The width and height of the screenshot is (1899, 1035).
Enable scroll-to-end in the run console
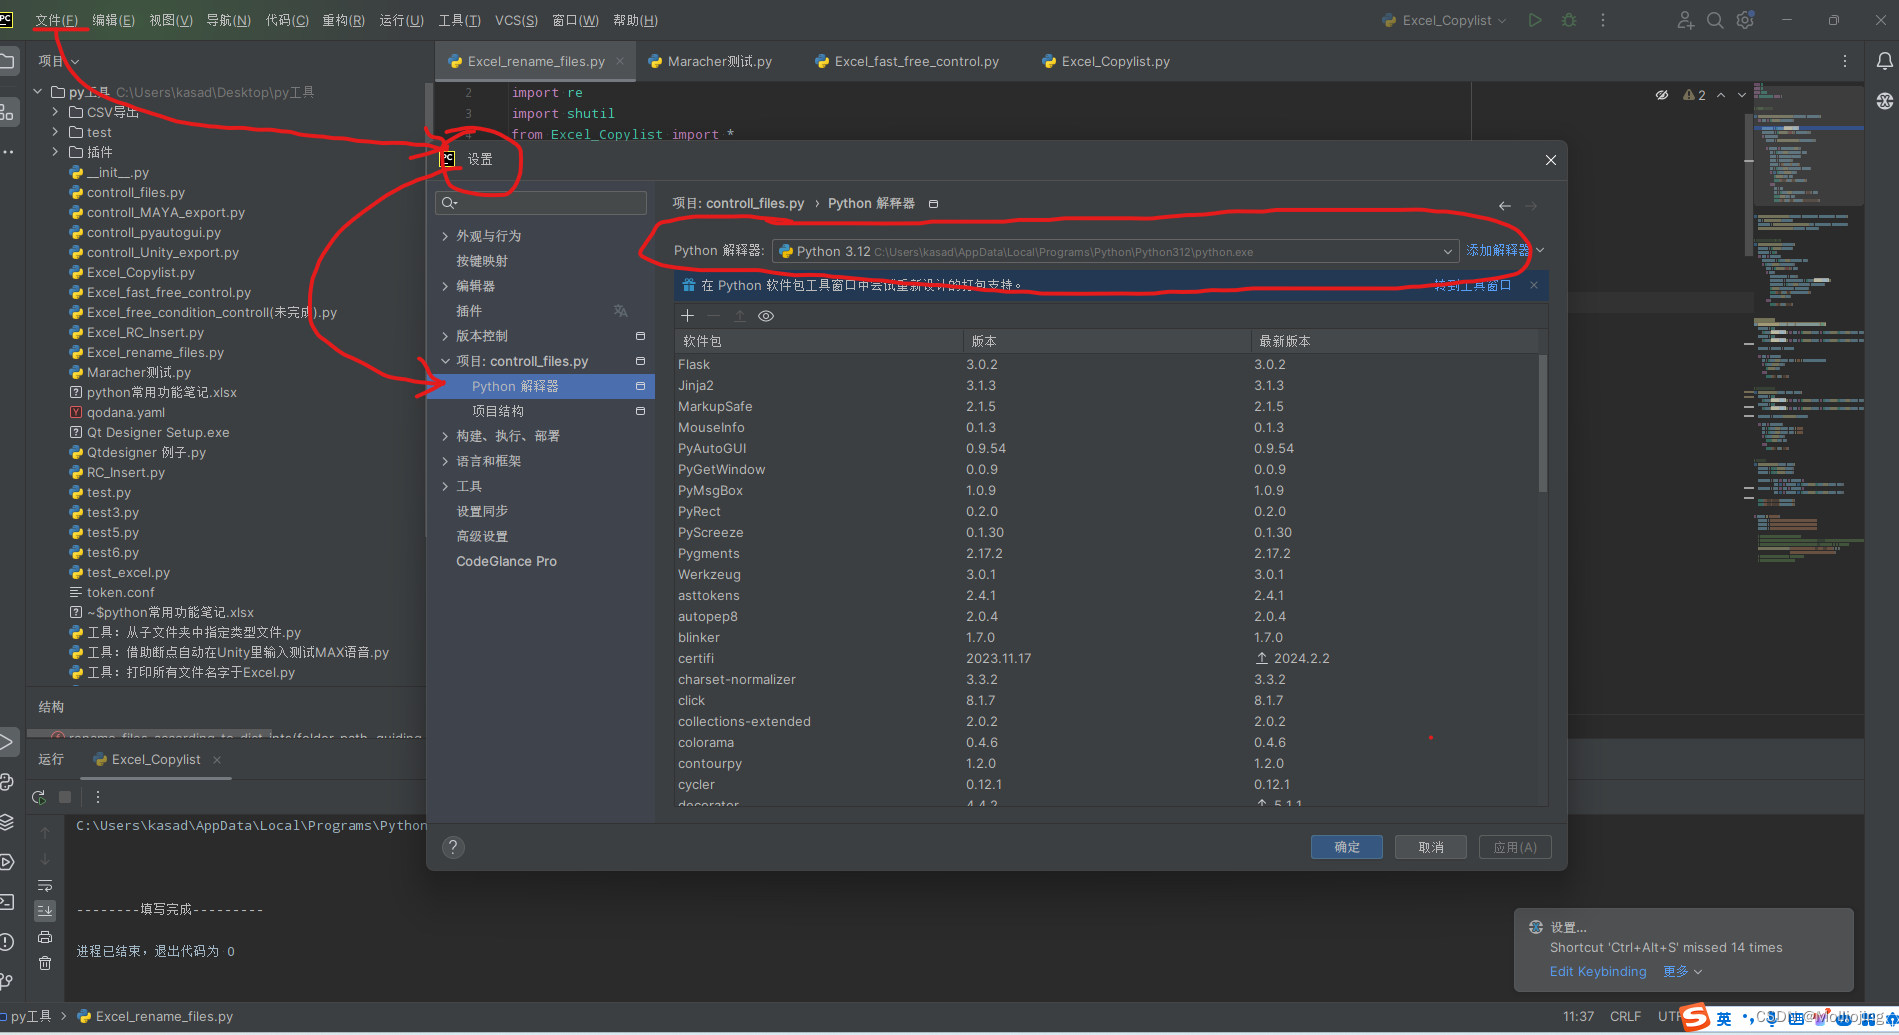[45, 910]
